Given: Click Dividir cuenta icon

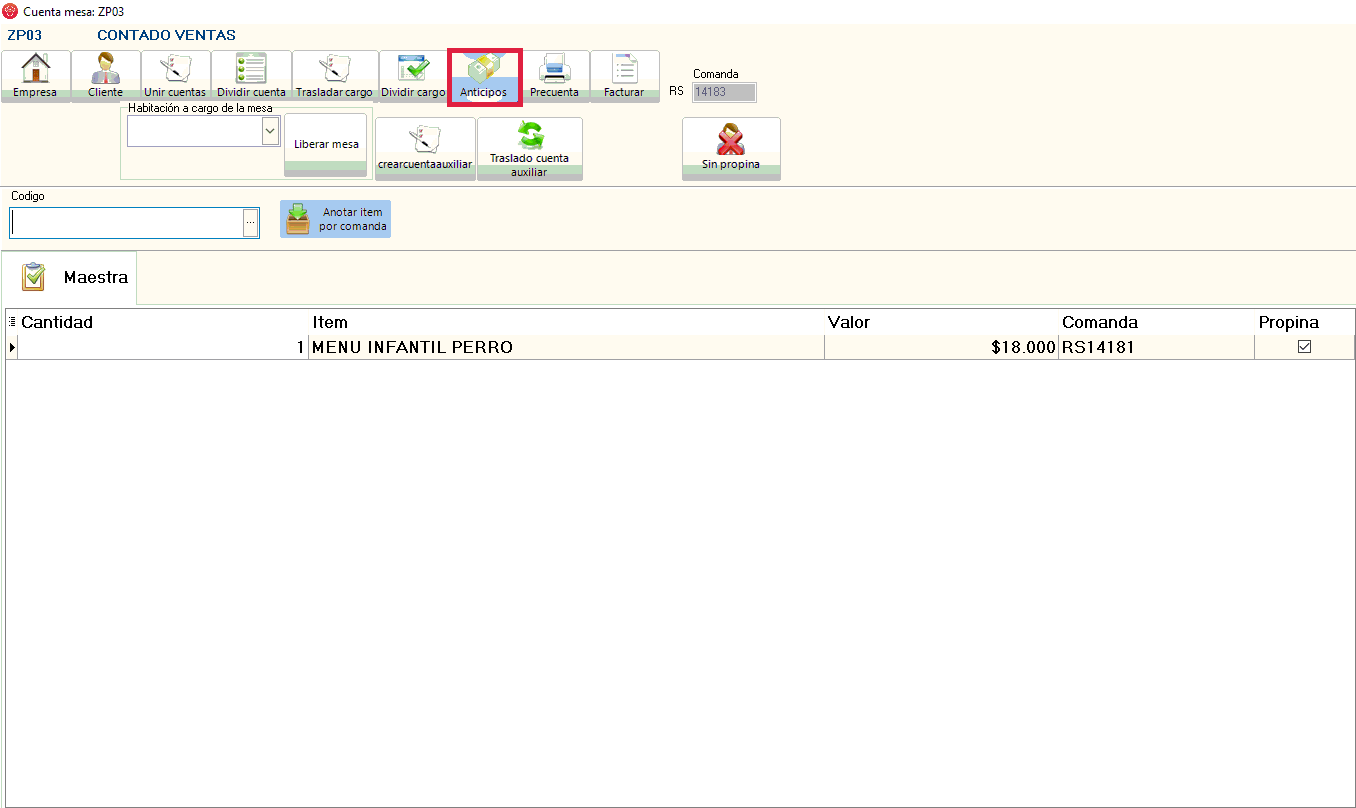Looking at the screenshot, I should [251, 69].
